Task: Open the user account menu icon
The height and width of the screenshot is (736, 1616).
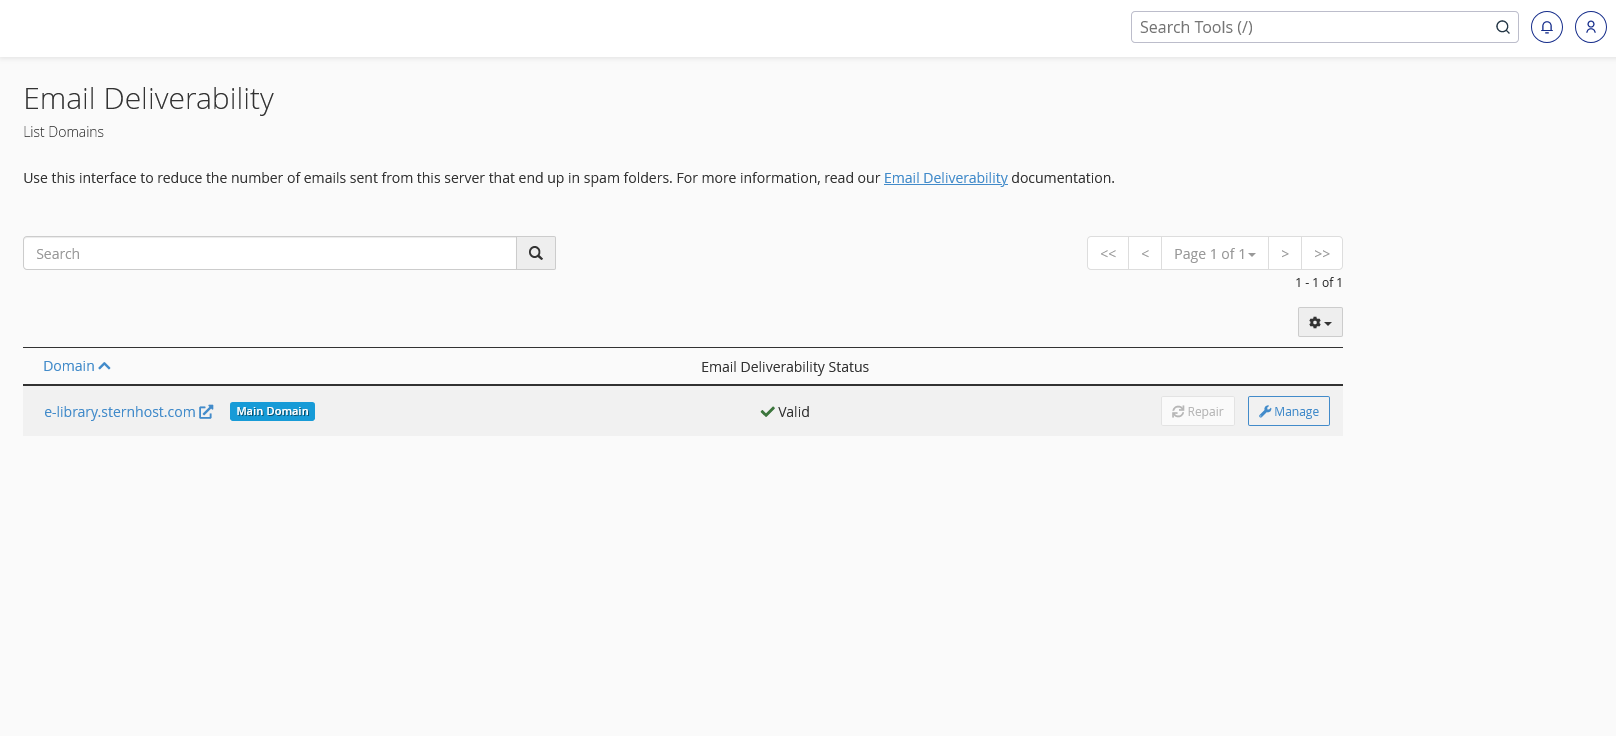Action: coord(1590,27)
